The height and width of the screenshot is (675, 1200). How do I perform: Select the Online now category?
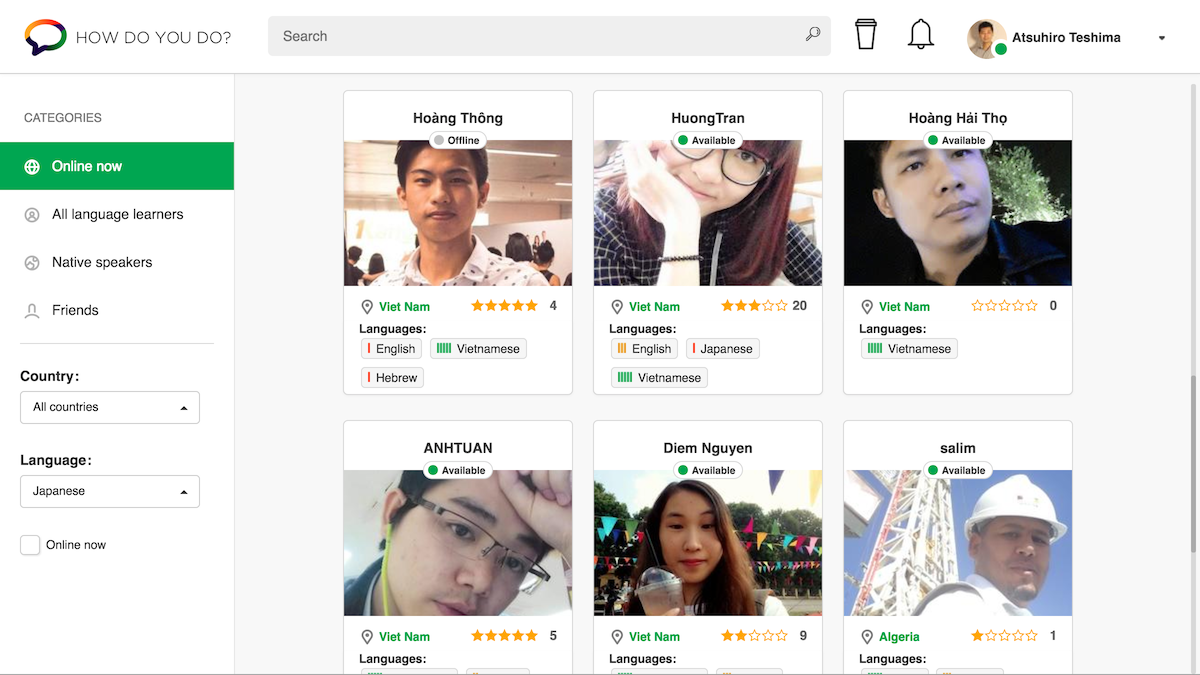pos(116,166)
